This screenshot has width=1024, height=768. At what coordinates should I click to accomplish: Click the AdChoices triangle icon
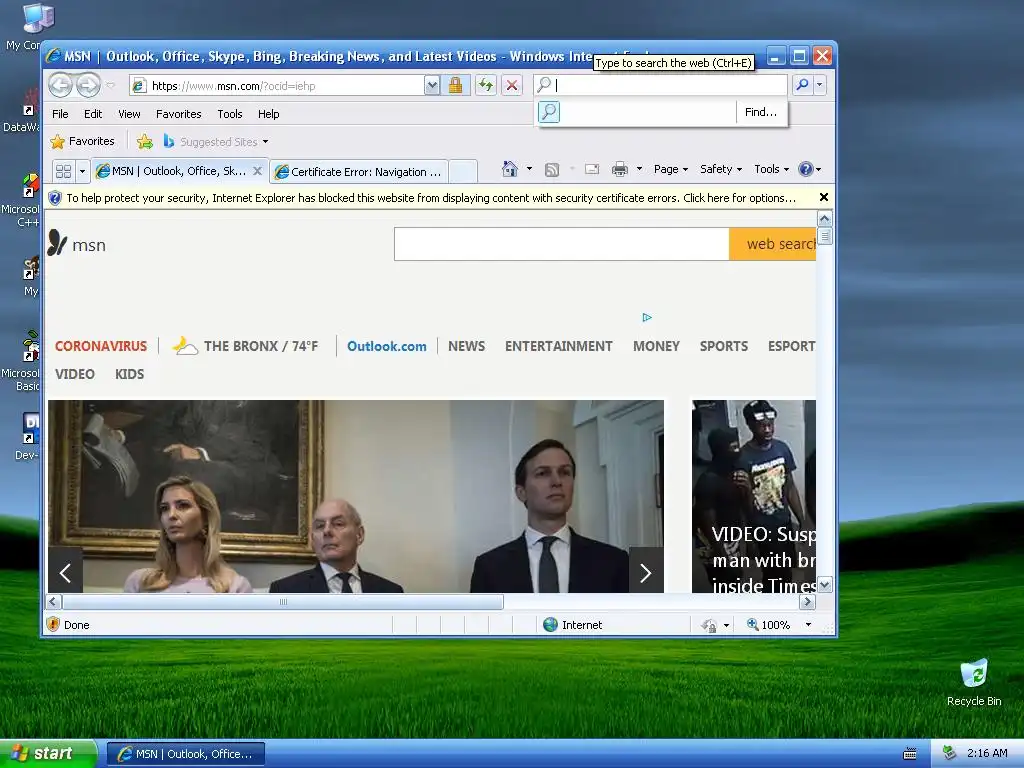[647, 317]
